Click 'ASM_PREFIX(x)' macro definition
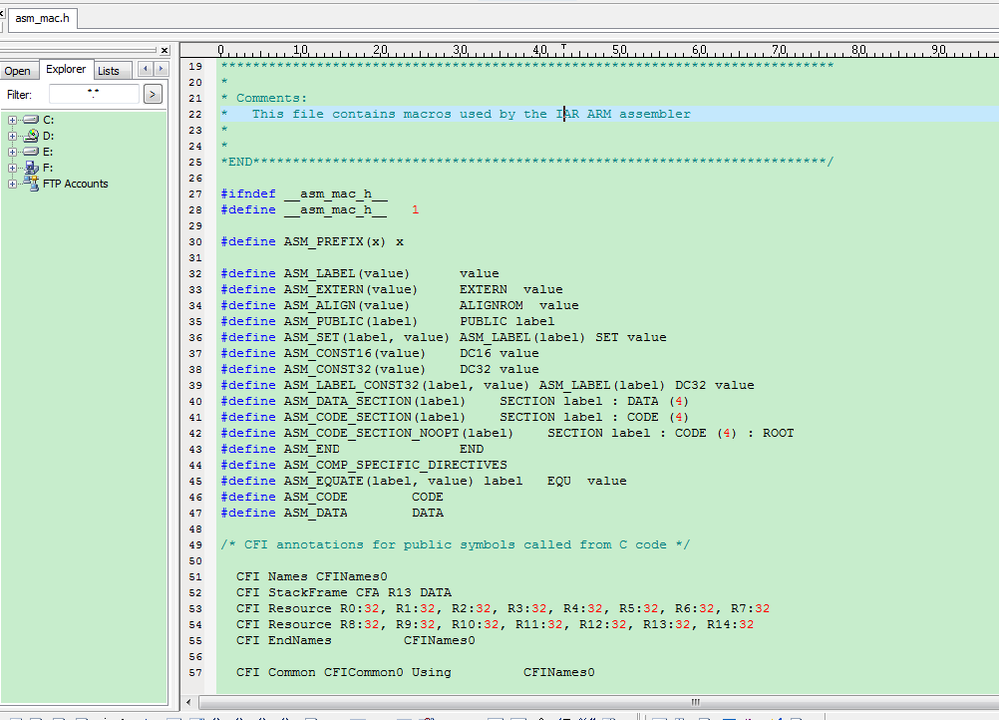 [x=334, y=241]
